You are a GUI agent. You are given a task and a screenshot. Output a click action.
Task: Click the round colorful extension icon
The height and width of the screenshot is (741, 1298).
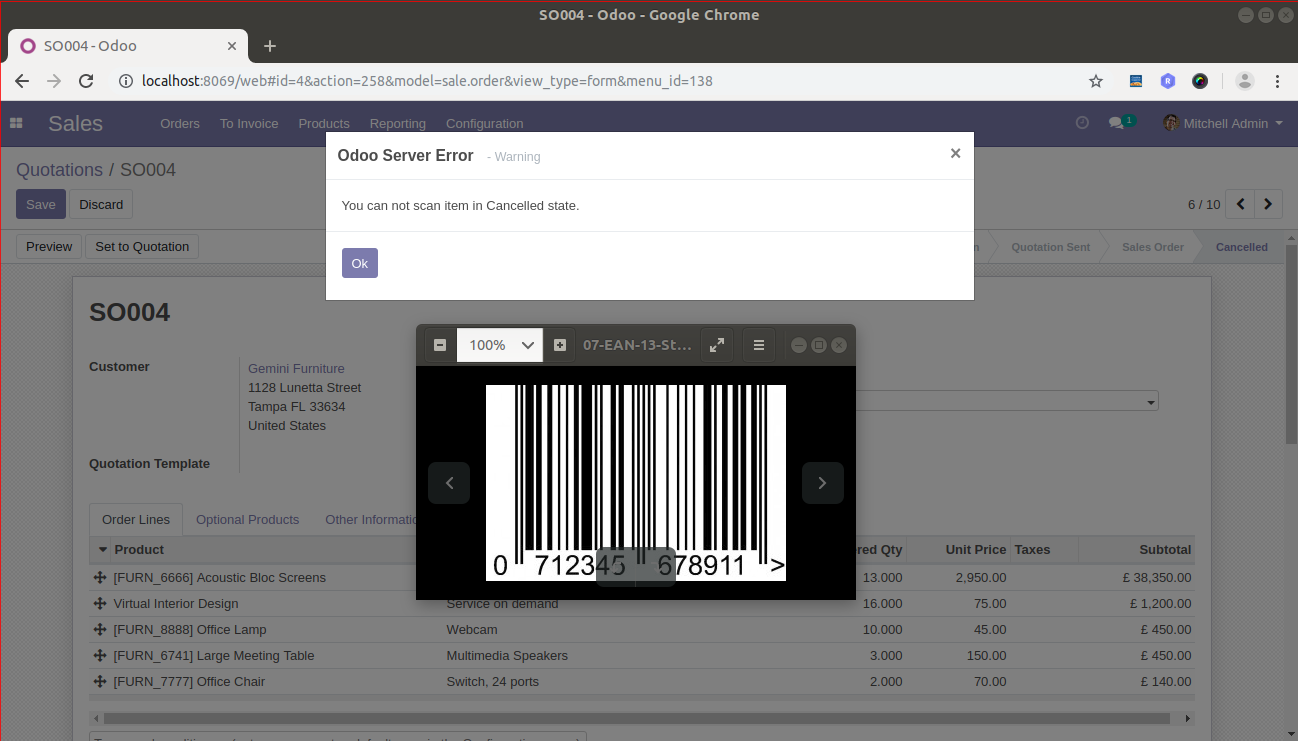(1200, 81)
